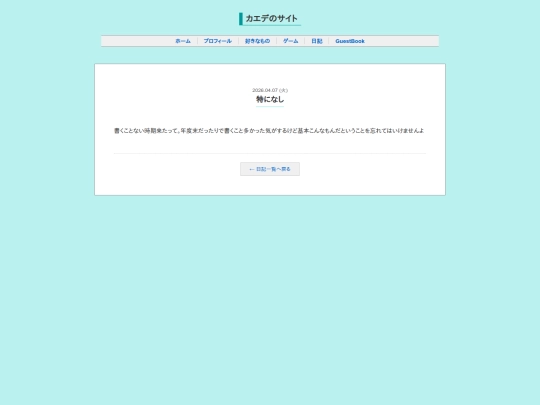Open the 日記 nav link

point(317,41)
